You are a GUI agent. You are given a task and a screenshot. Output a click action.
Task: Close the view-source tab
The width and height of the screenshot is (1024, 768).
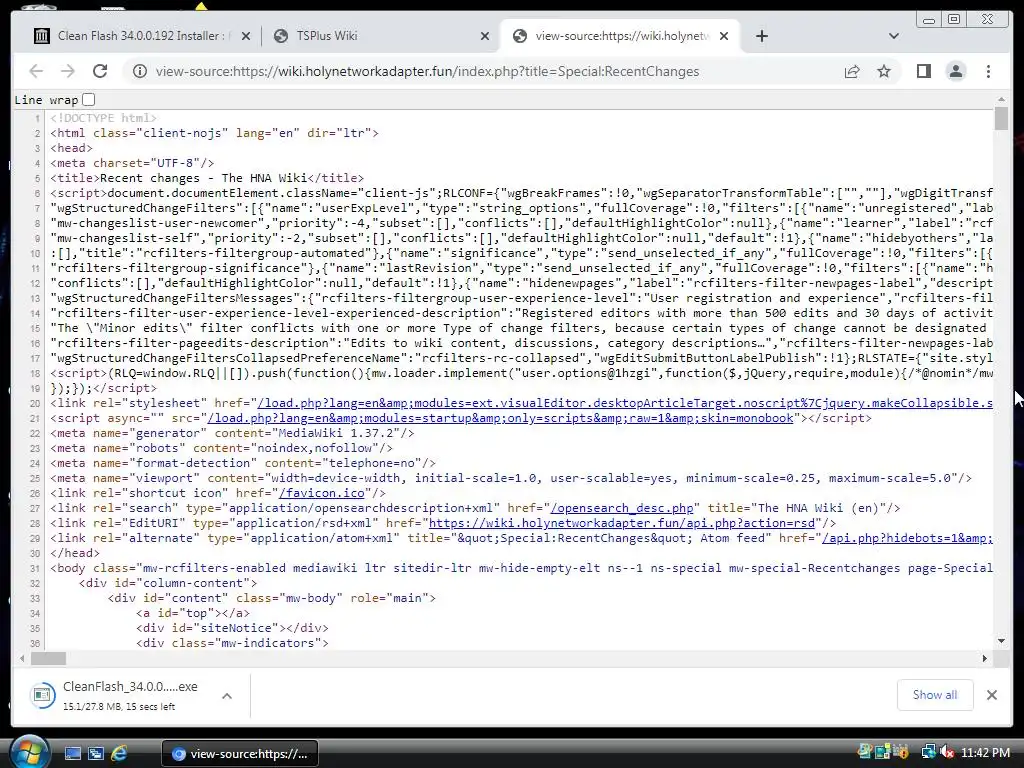pyautogui.click(x=724, y=37)
